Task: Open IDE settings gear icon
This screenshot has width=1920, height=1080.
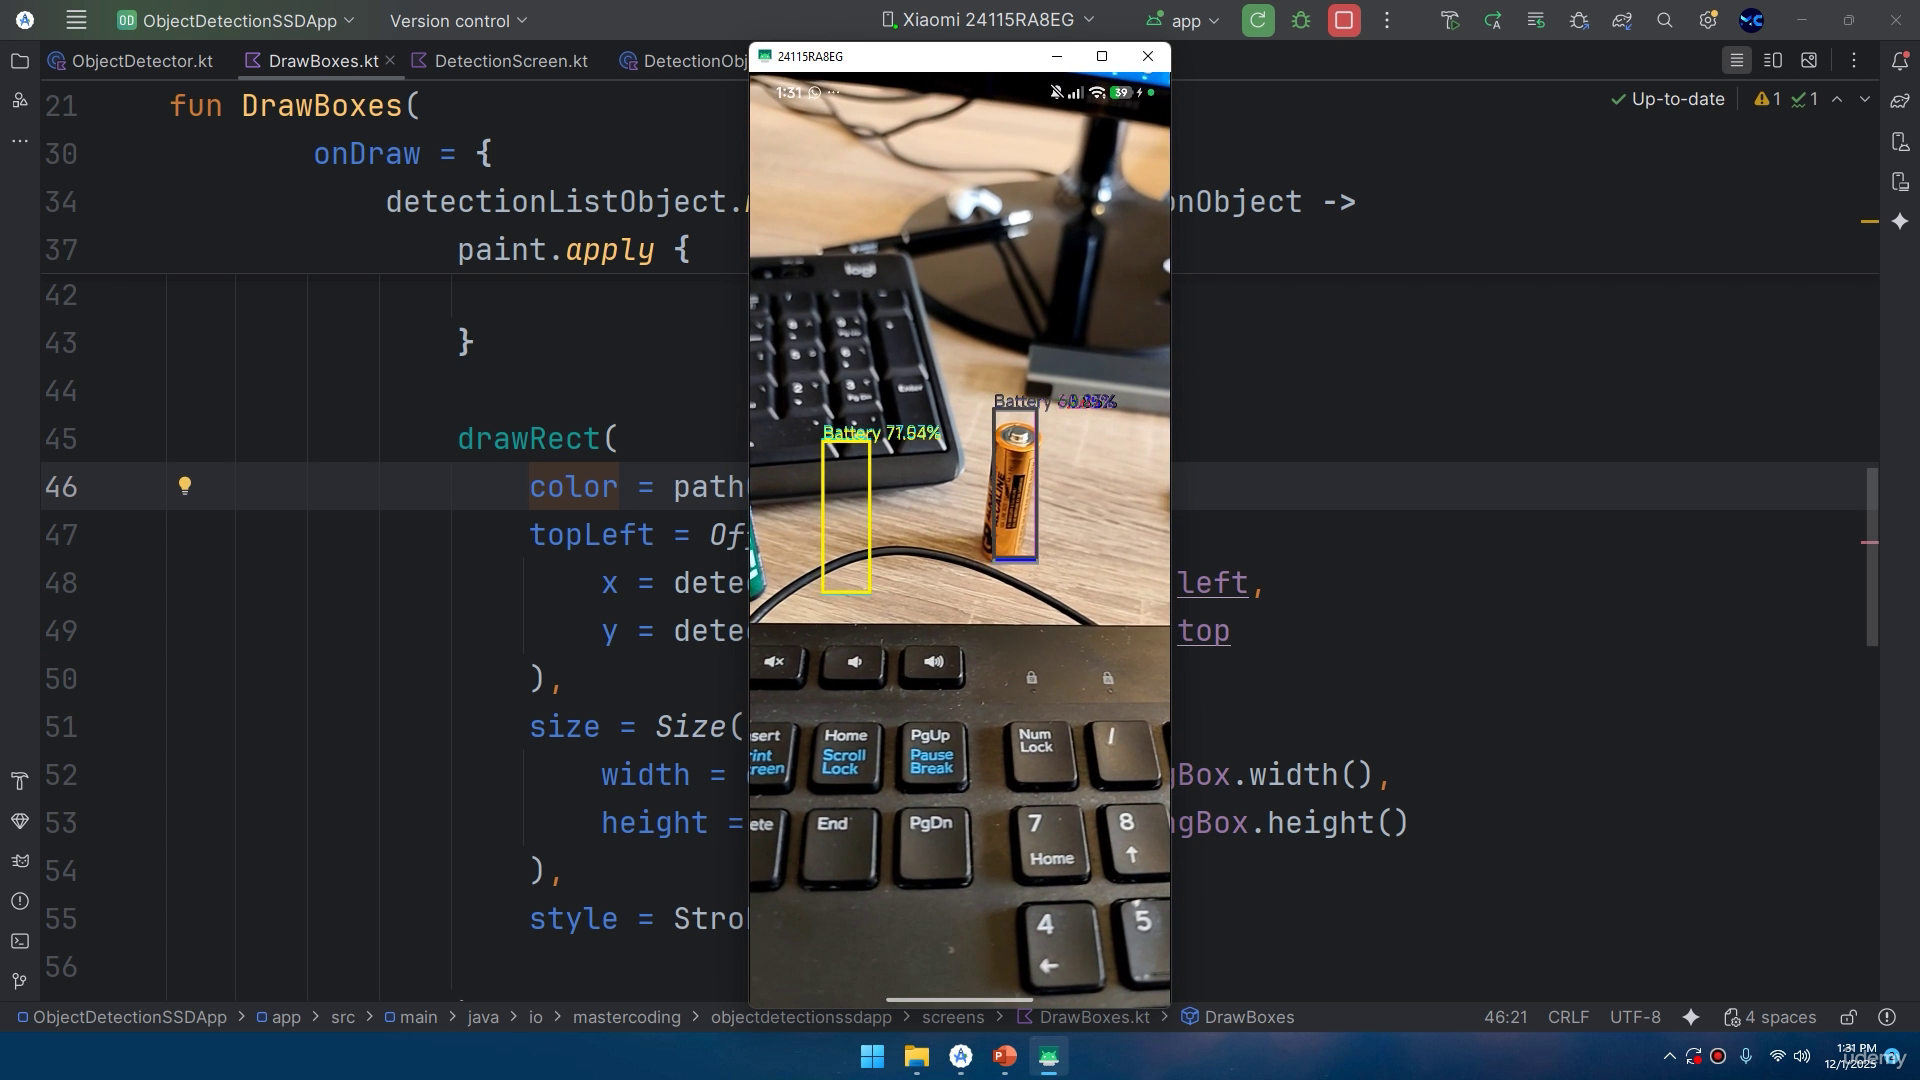Action: [x=1708, y=20]
